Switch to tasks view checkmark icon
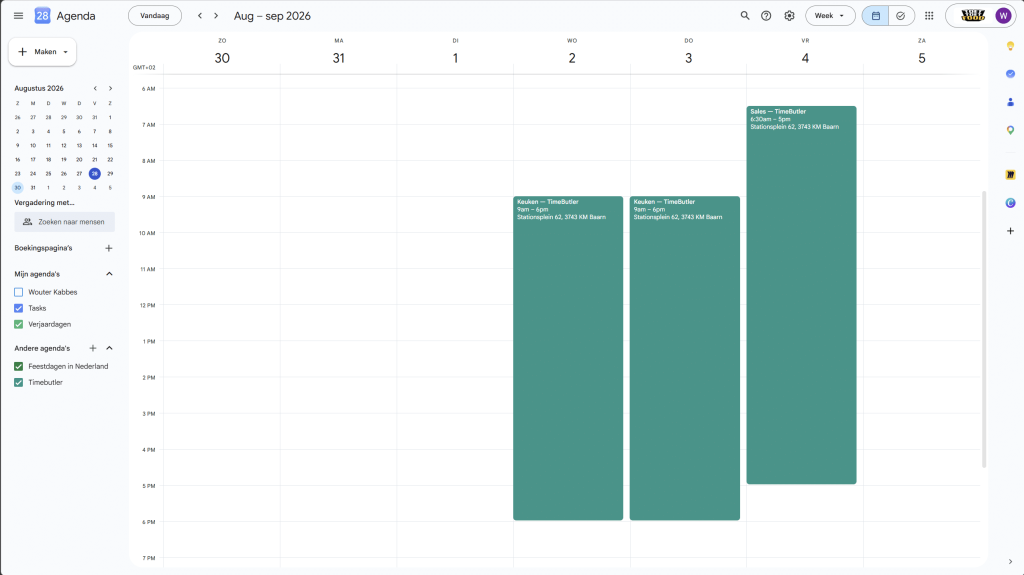The image size is (1024, 575). [901, 16]
